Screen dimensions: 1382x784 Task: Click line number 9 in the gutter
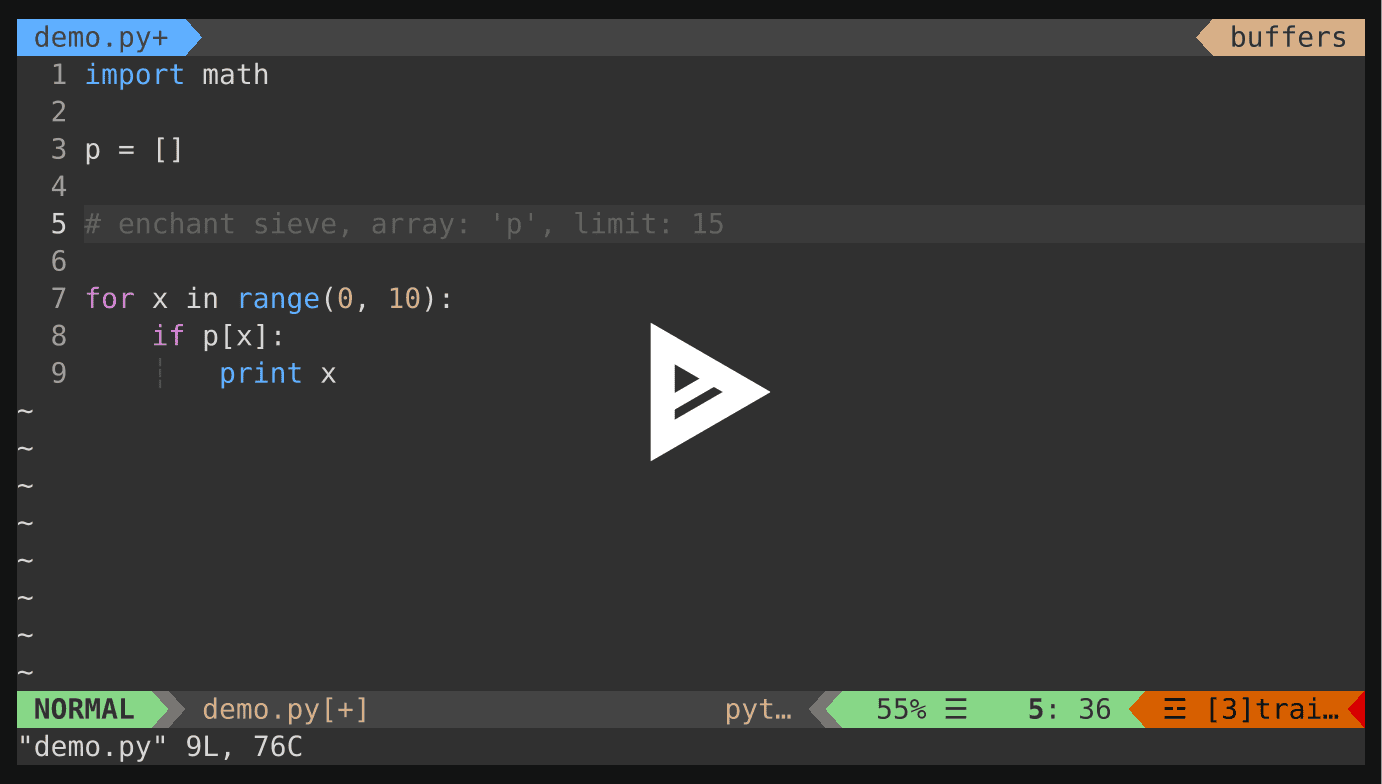(59, 374)
